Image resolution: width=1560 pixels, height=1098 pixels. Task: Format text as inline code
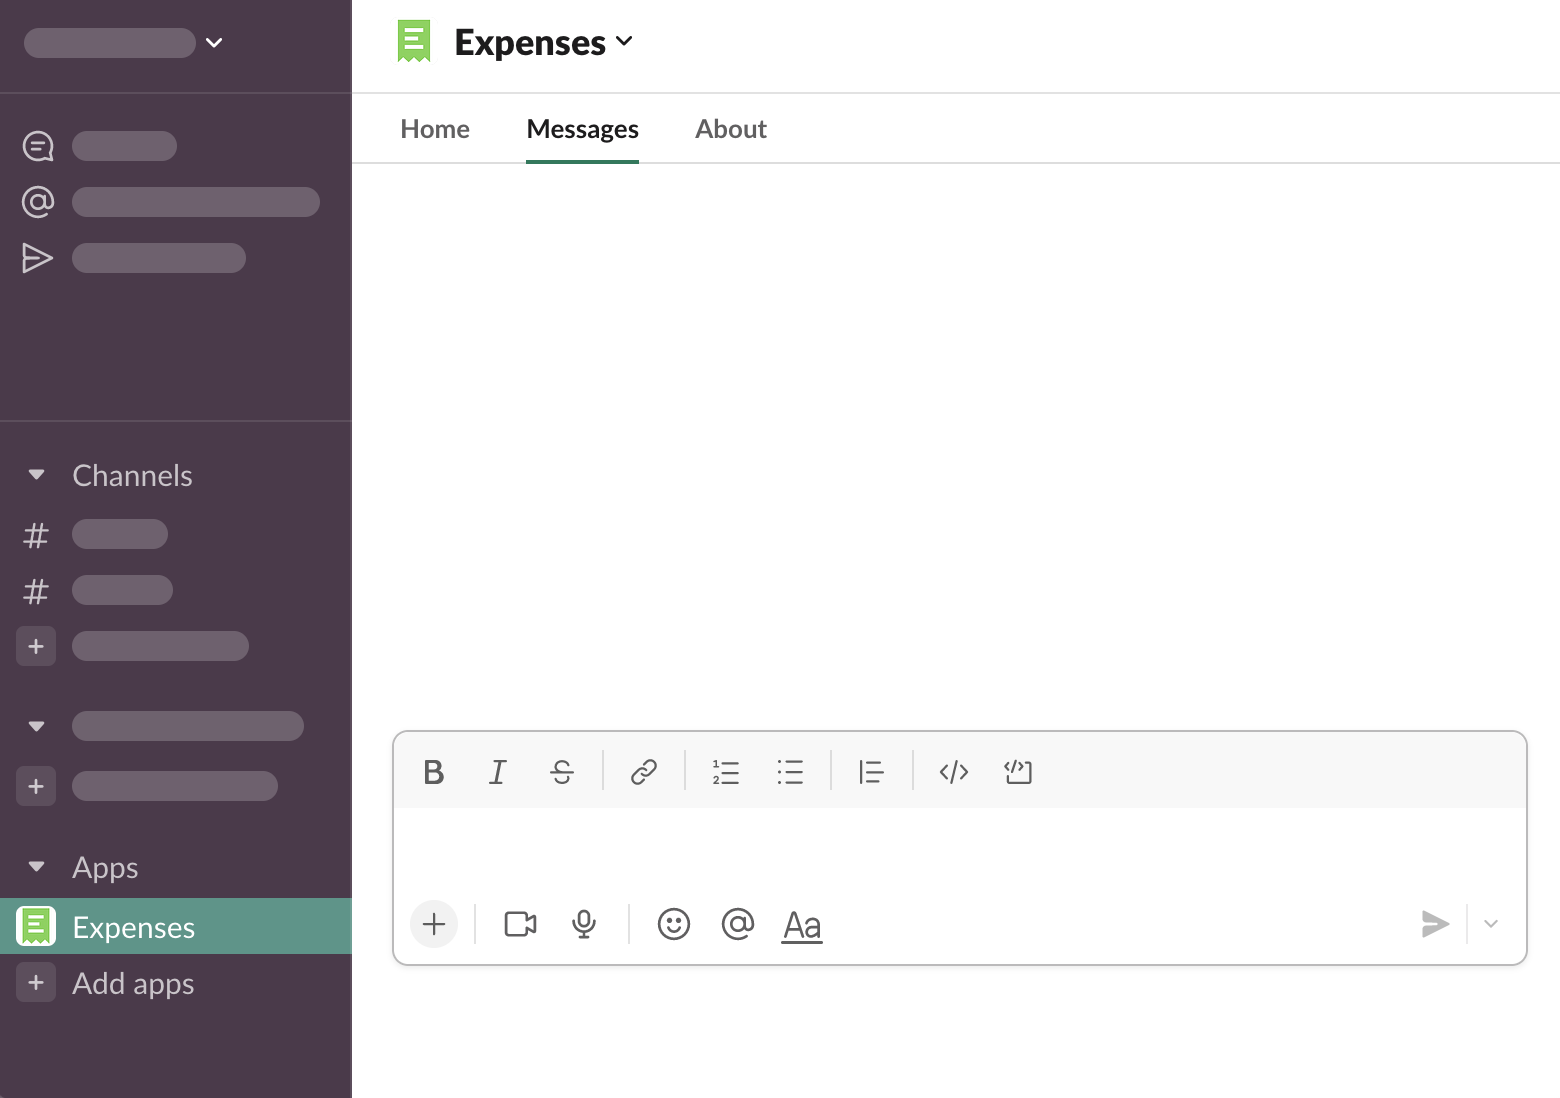[954, 772]
